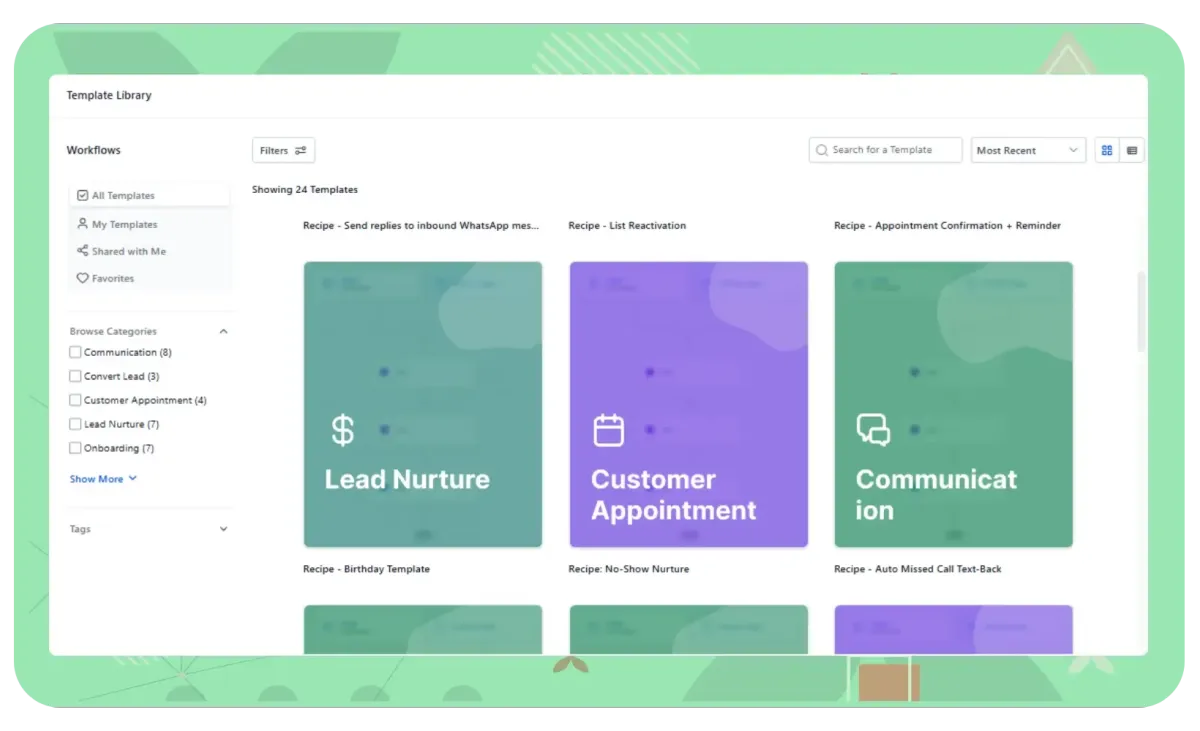Check the Lead Nurture (7) checkbox
This screenshot has width=1200, height=731.
pos(75,424)
